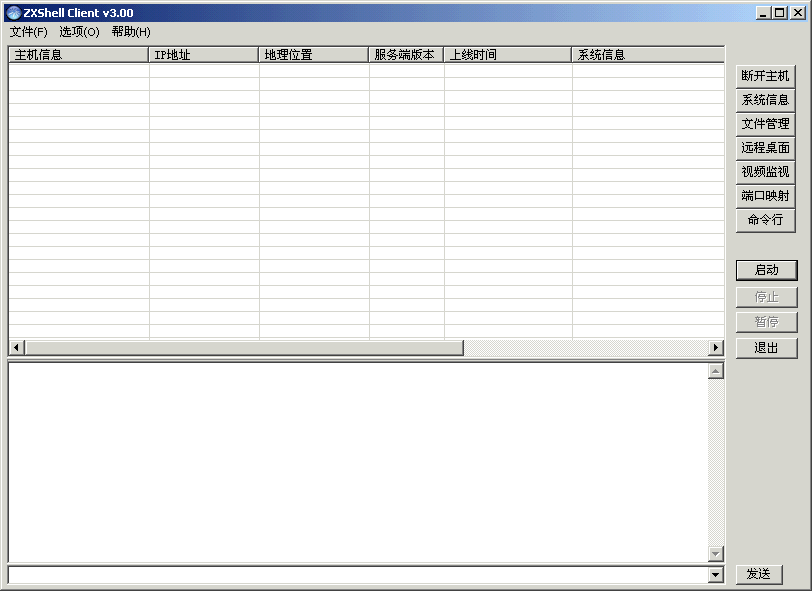Open 系统信息 system information panel
Screen dimensions: 812x591
pos(765,99)
